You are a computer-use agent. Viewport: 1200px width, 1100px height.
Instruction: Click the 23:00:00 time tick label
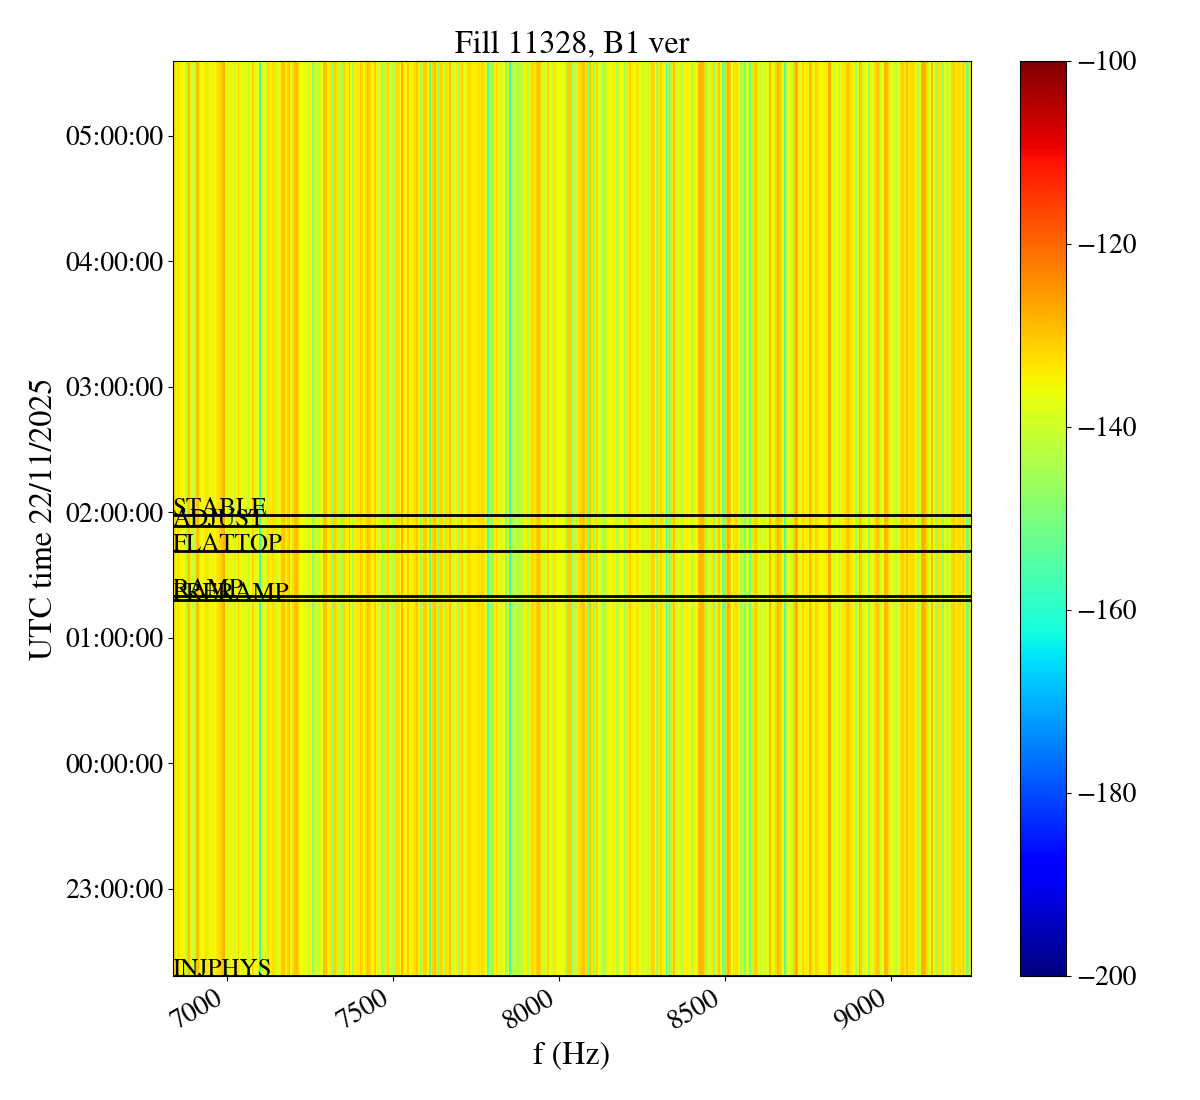click(114, 889)
